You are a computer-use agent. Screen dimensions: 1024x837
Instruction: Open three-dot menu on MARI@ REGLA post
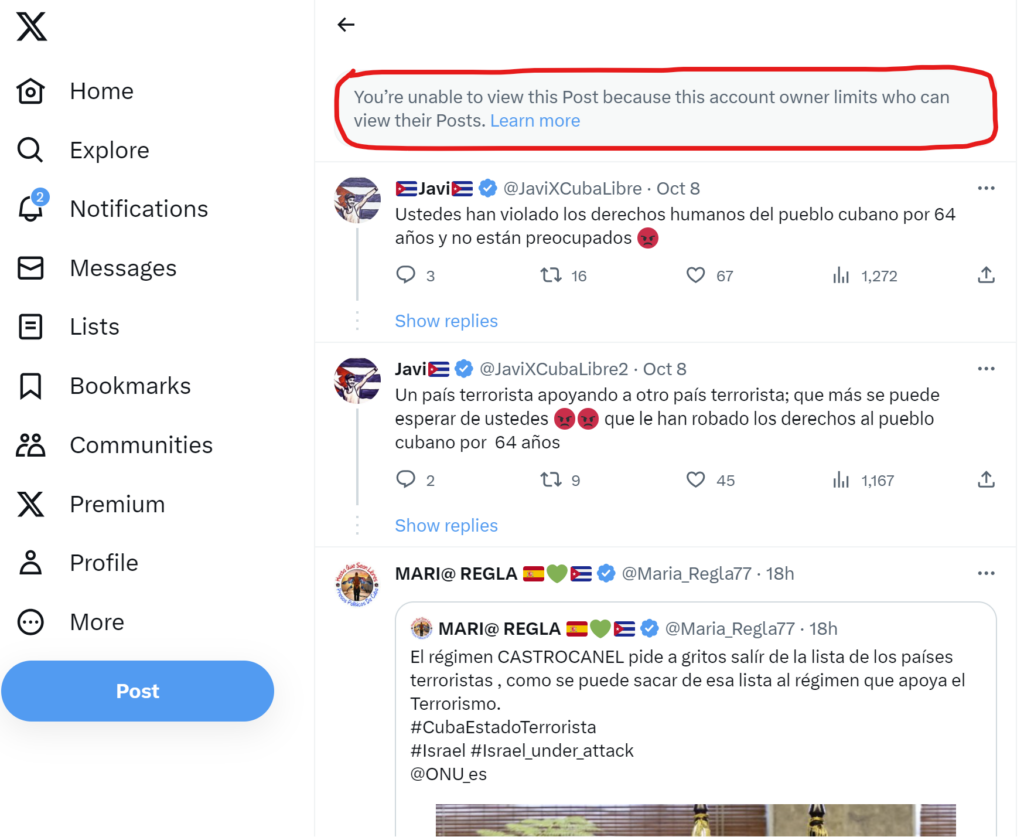[x=986, y=573]
